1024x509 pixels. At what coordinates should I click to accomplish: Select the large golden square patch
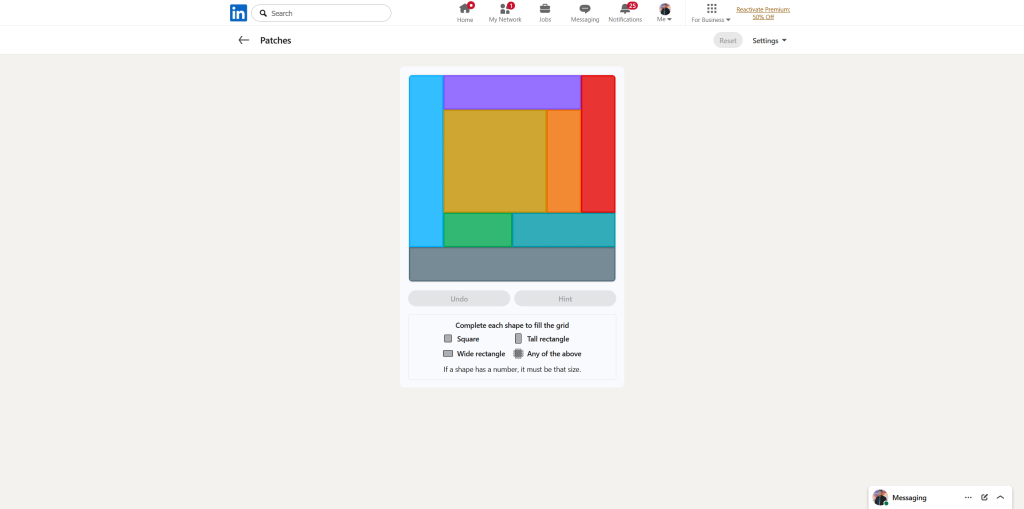coord(495,161)
